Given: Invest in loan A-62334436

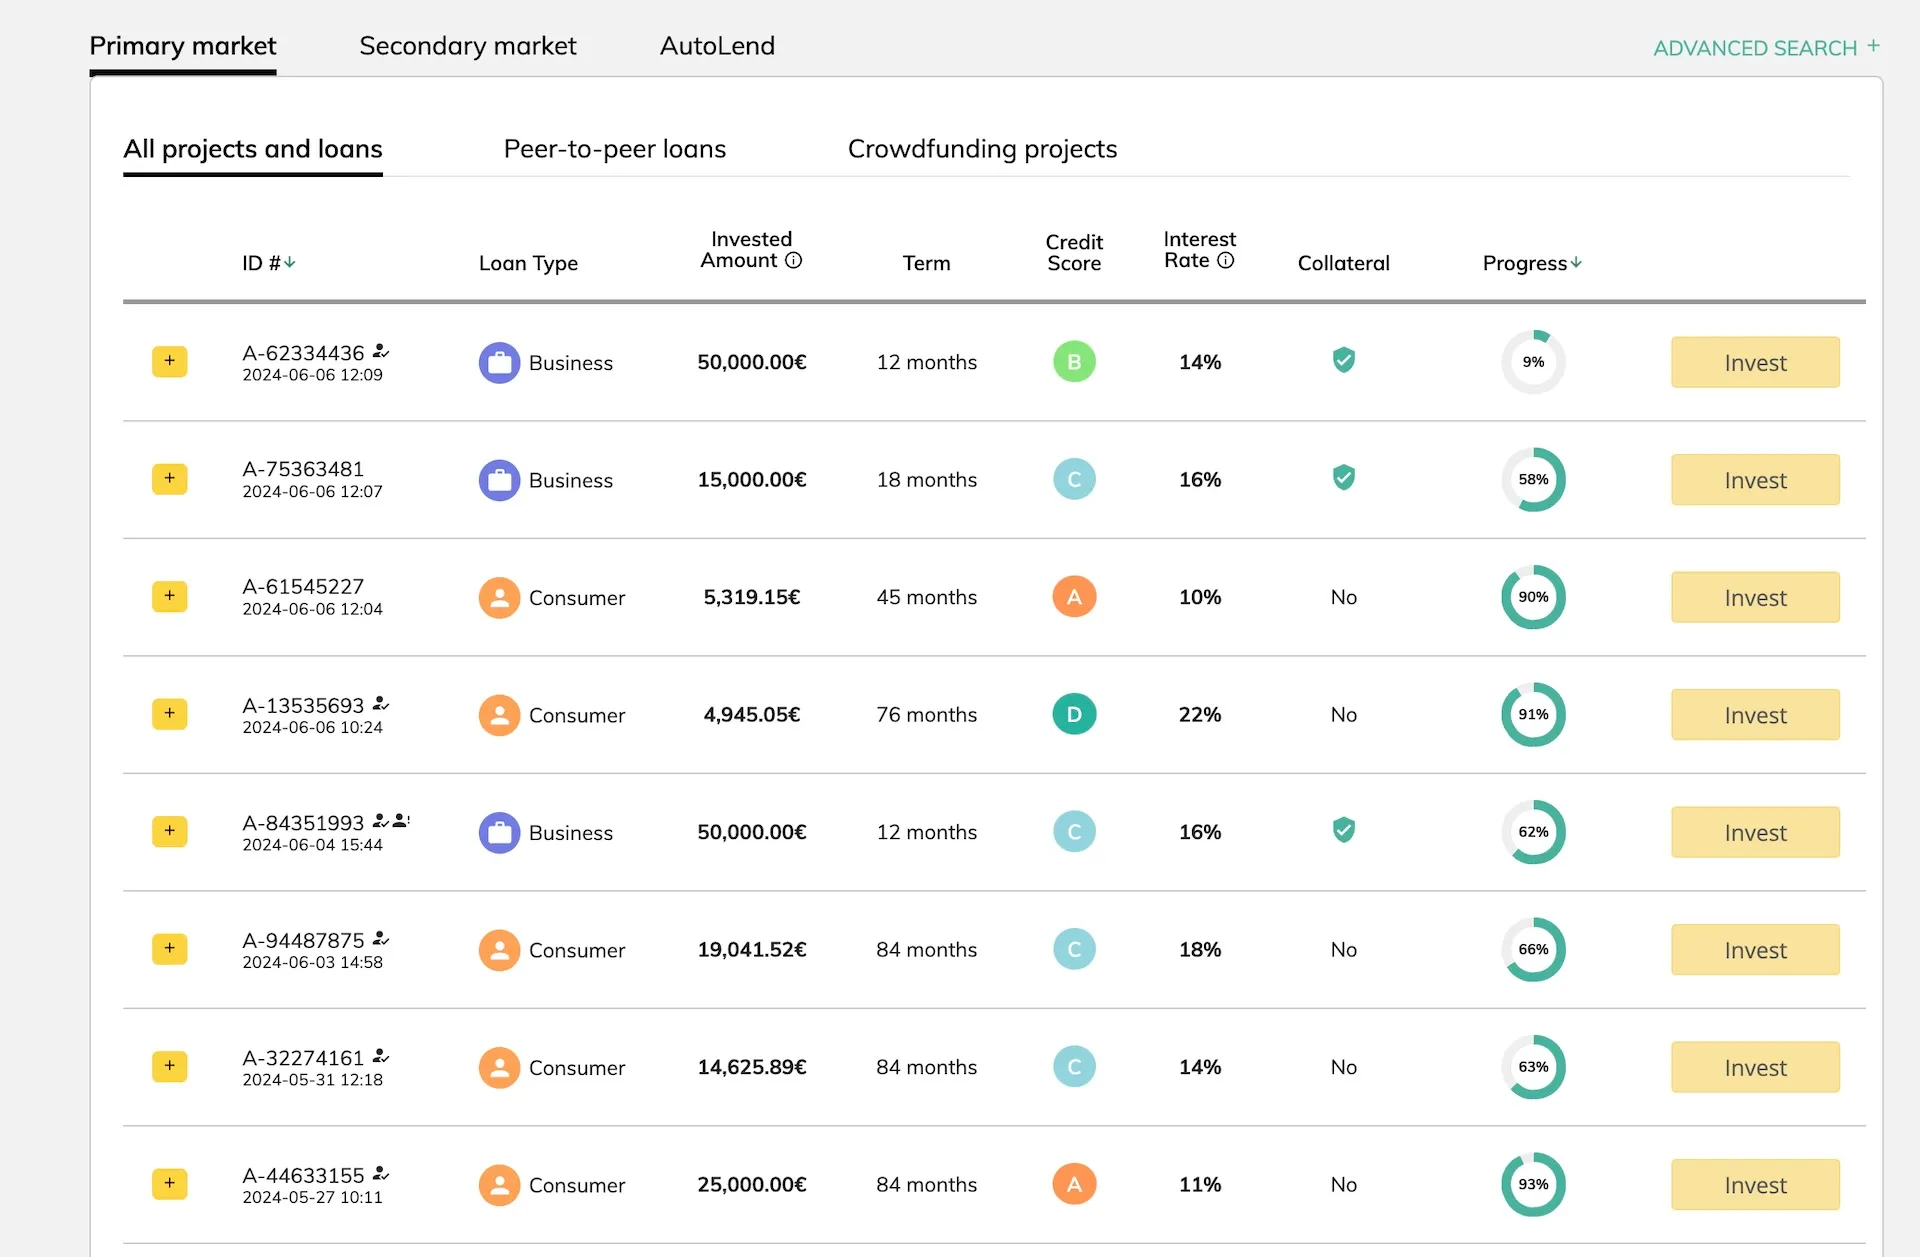Looking at the screenshot, I should point(1755,362).
